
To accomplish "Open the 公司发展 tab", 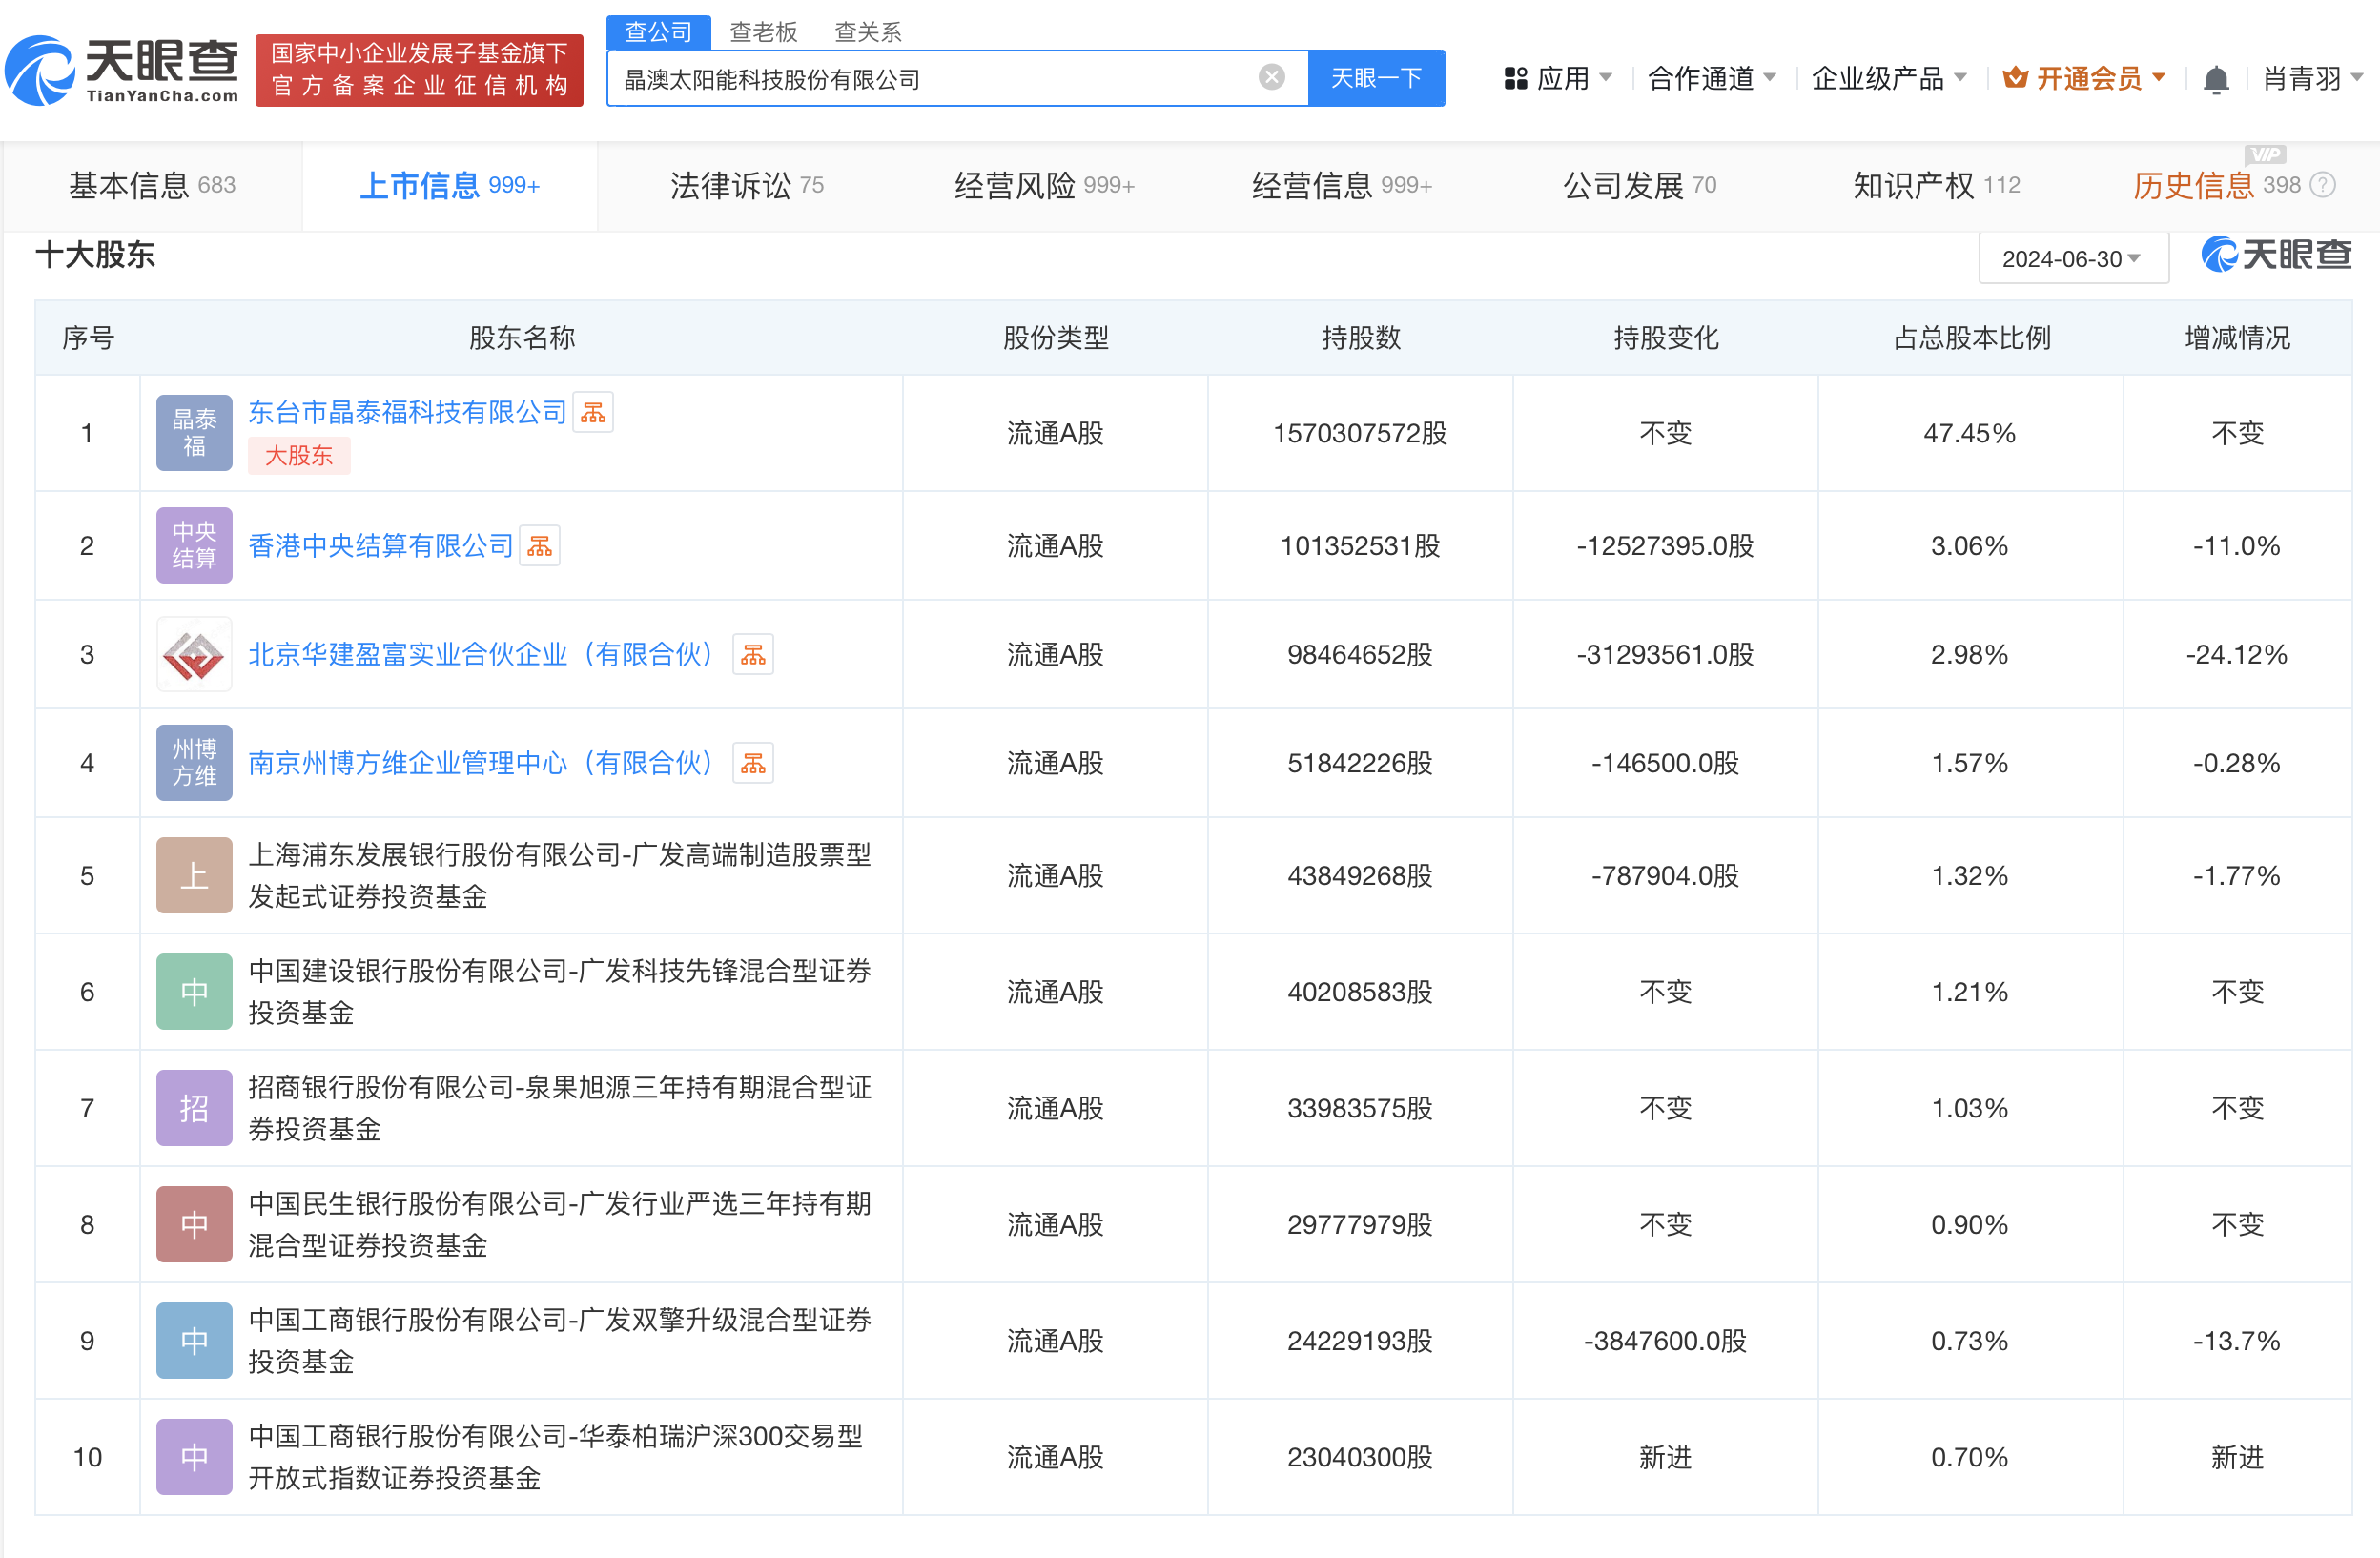I will tap(1639, 186).
